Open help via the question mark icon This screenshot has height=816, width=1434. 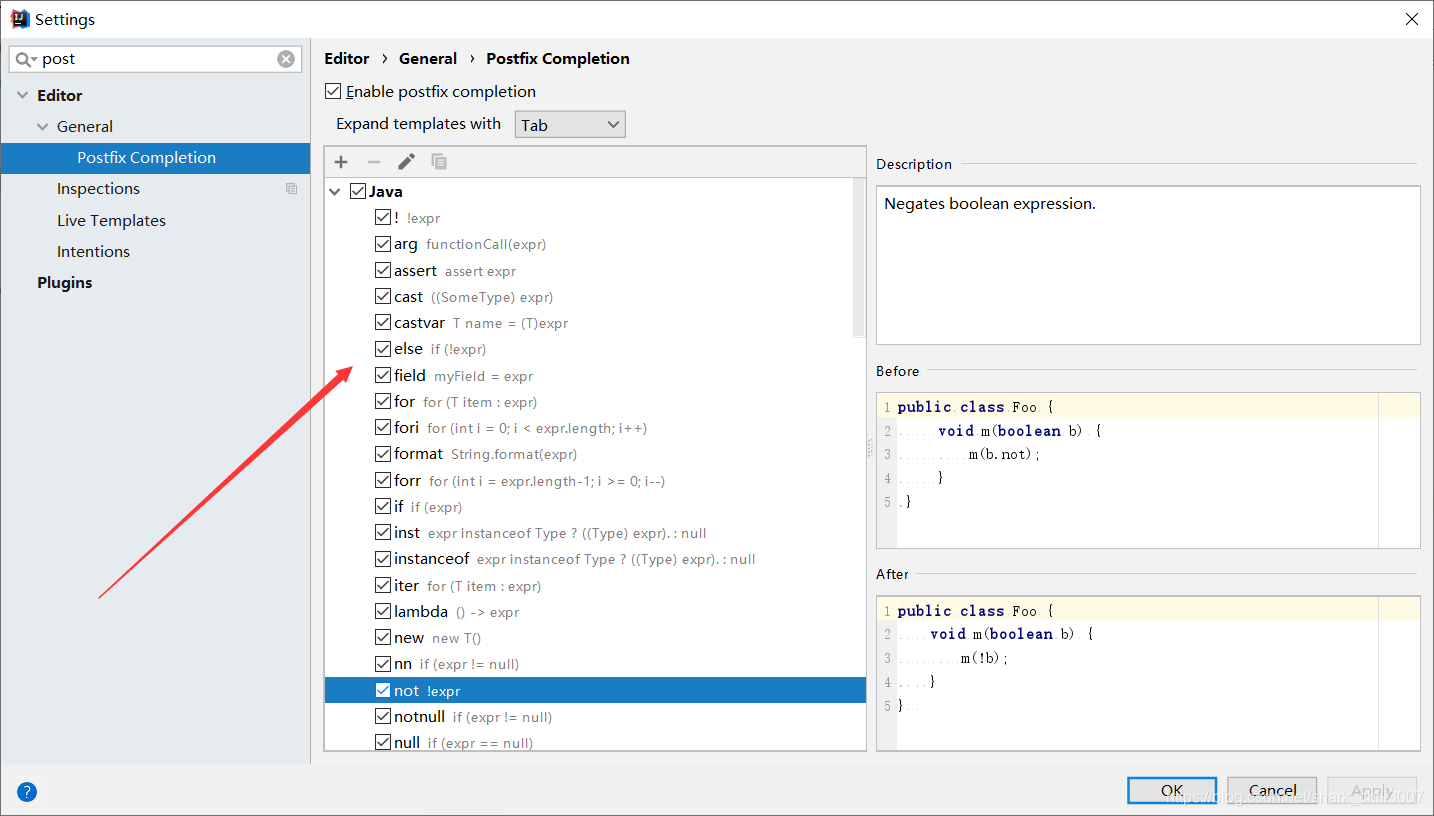[x=27, y=792]
